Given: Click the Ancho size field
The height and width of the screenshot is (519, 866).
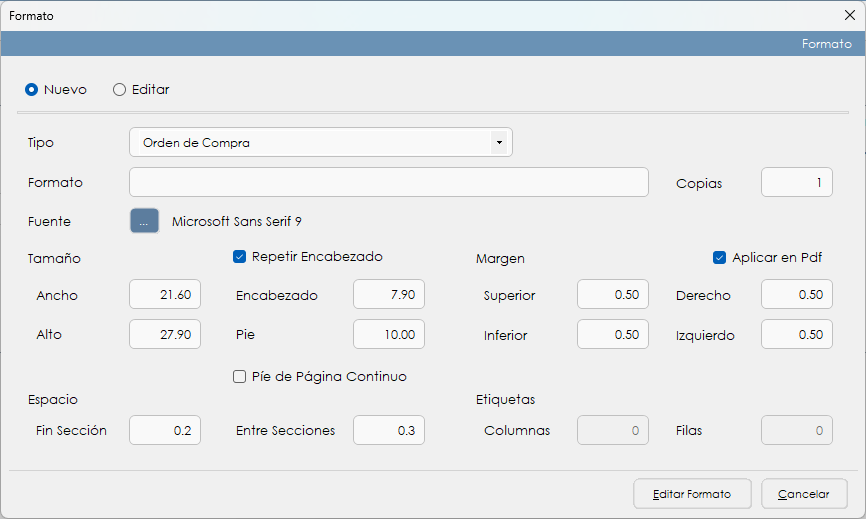Looking at the screenshot, I should tap(165, 295).
